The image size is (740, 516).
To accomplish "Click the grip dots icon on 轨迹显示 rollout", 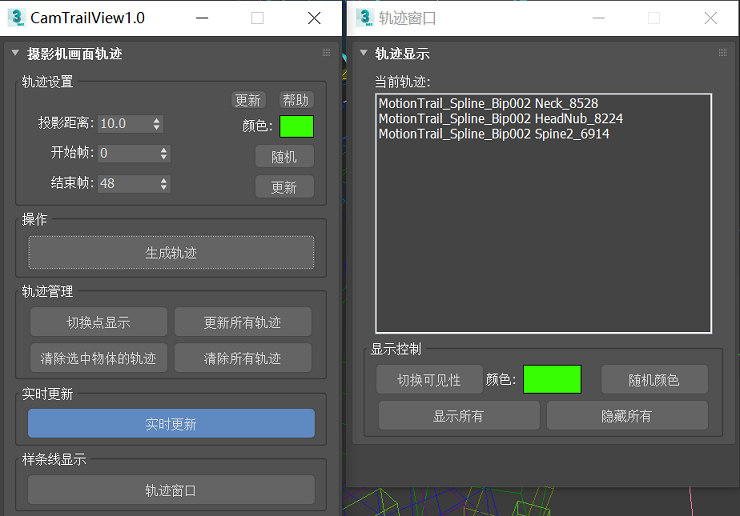I will [x=723, y=54].
